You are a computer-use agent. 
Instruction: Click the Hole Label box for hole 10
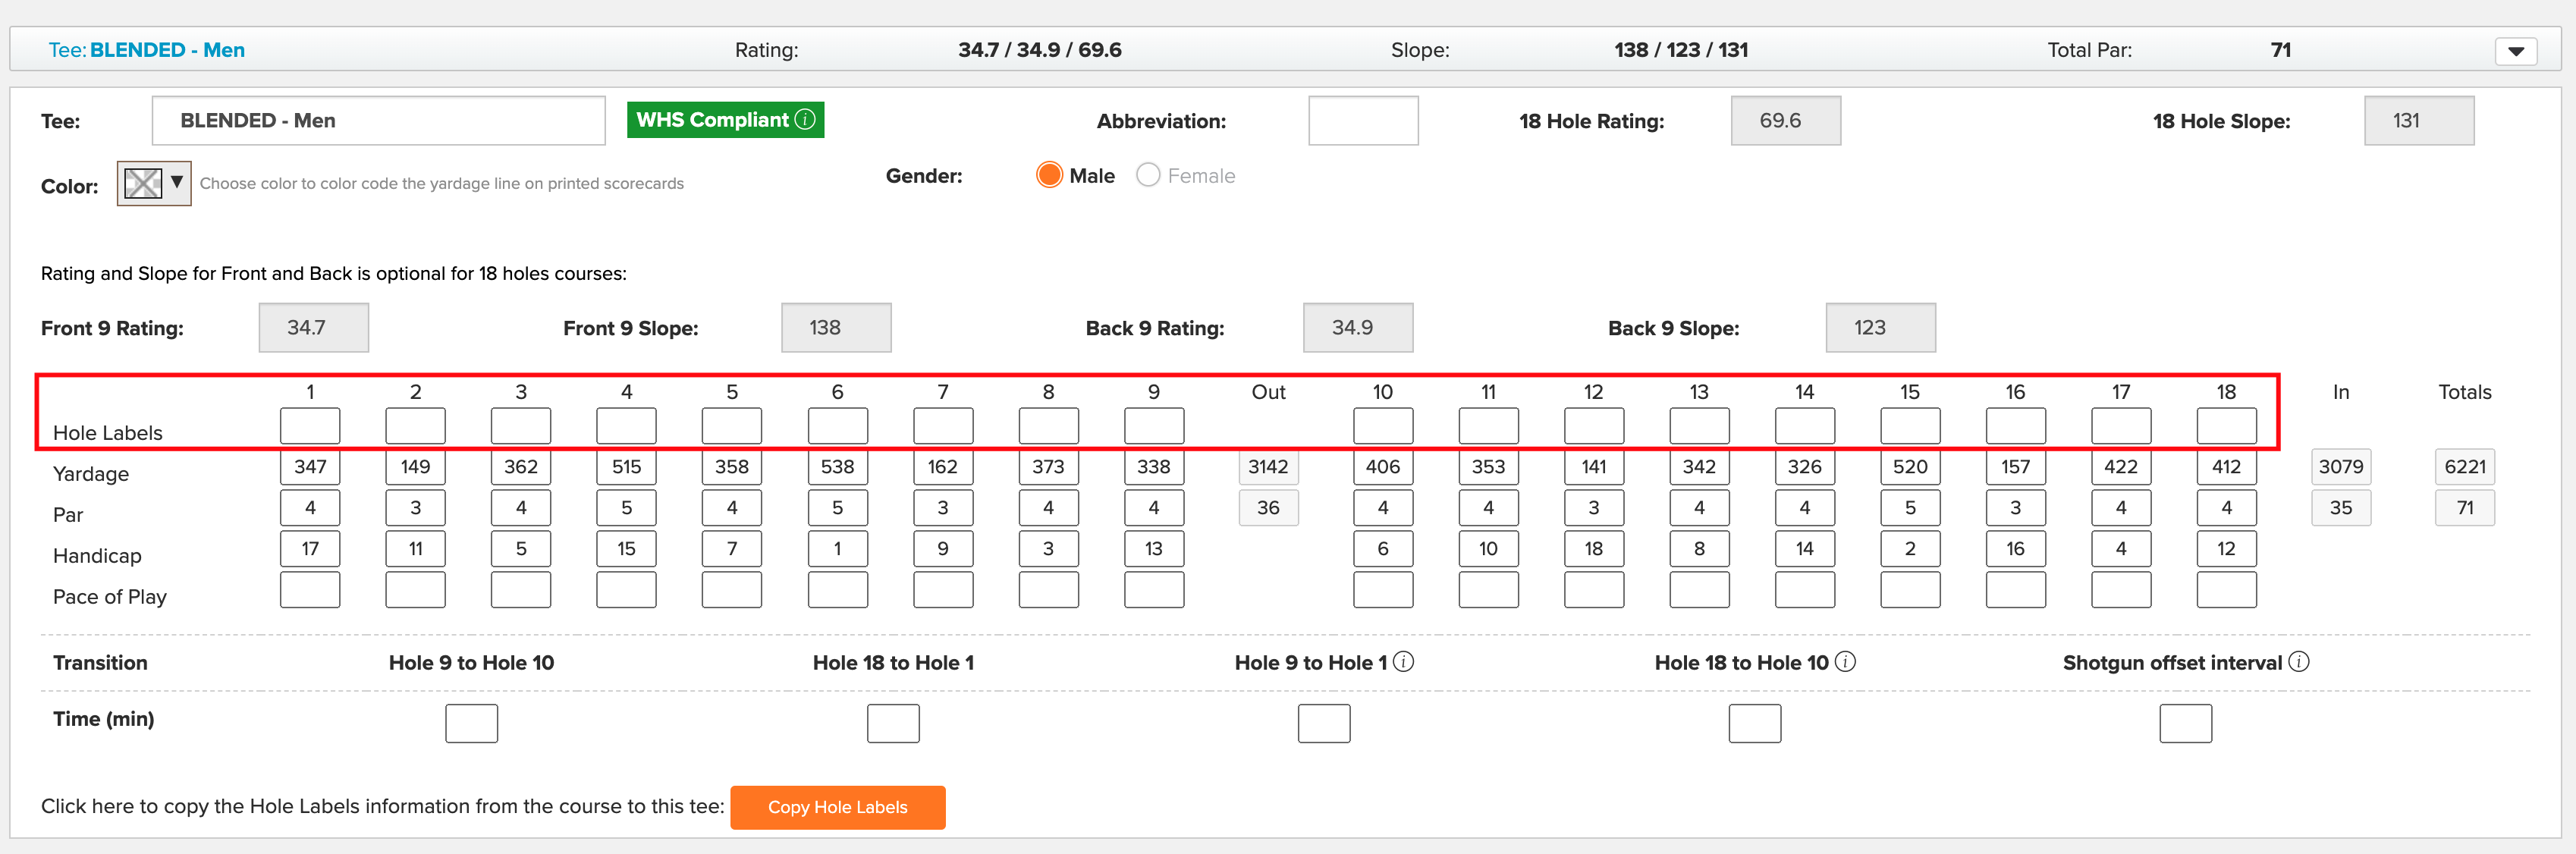[1383, 426]
